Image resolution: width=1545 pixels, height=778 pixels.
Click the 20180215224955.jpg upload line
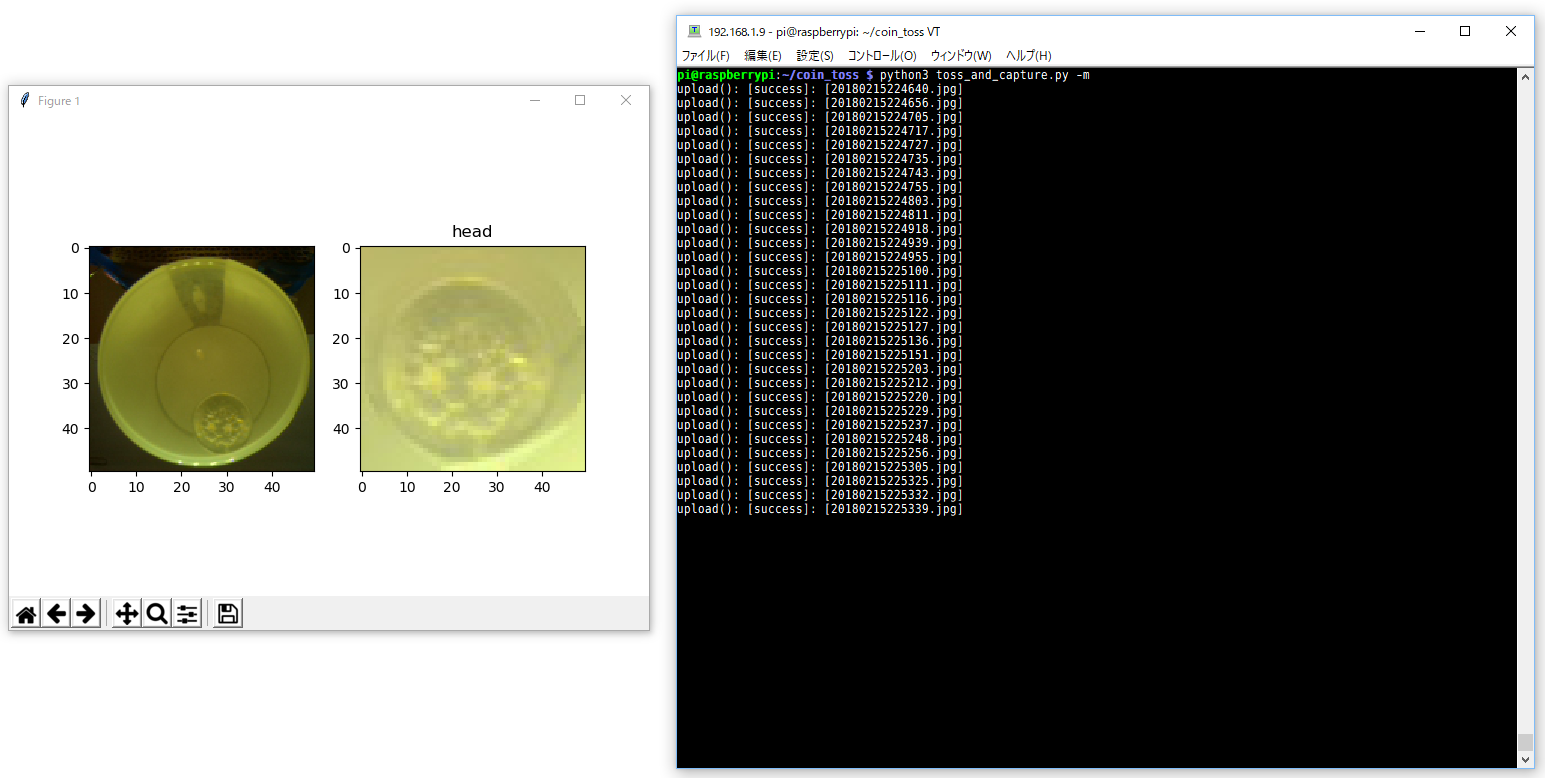point(820,257)
